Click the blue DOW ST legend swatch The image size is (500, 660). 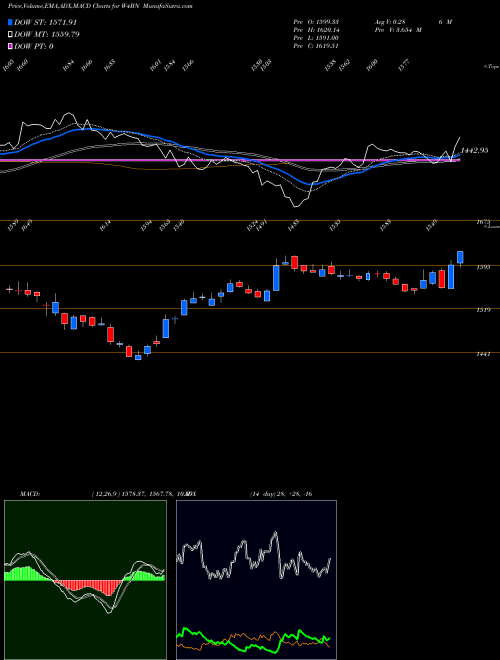click(x=10, y=22)
